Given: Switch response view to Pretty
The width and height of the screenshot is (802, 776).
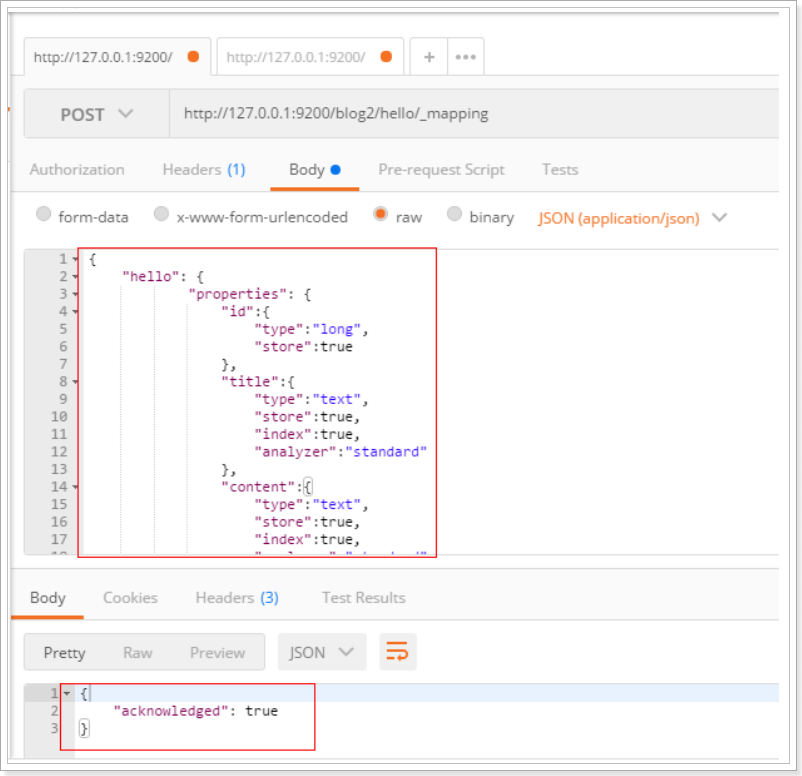Looking at the screenshot, I should point(64,653).
